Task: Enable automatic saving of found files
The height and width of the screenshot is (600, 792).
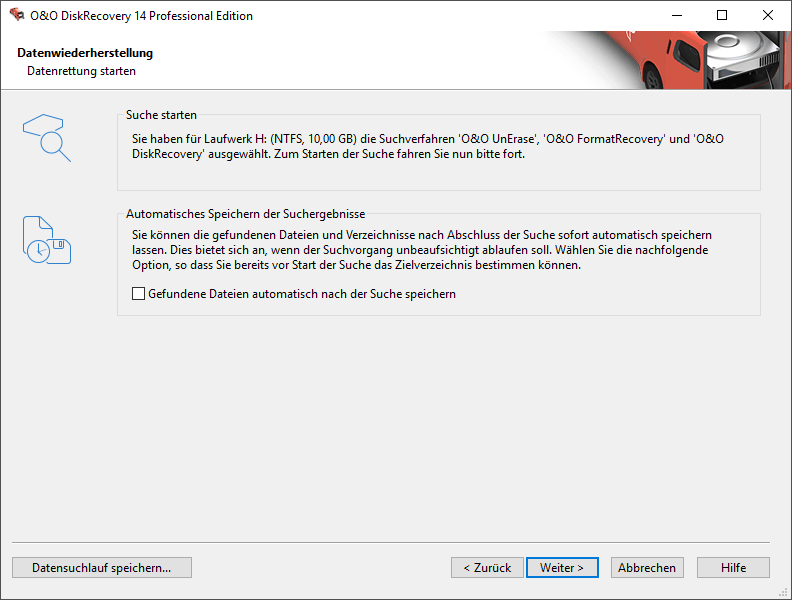Action: [x=138, y=293]
